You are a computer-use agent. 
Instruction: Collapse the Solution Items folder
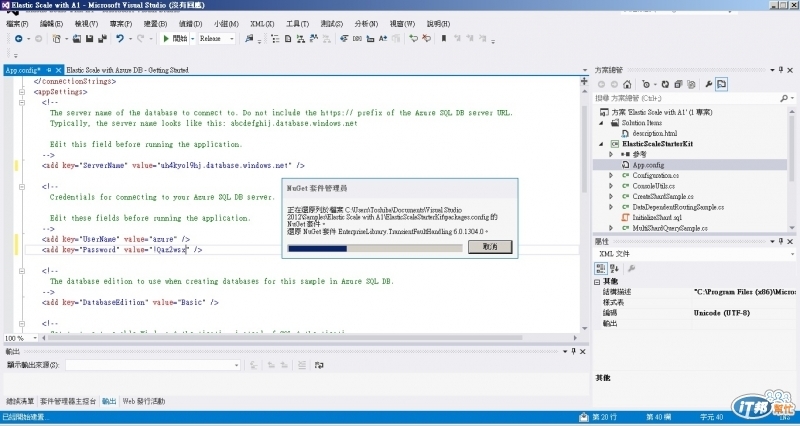[x=601, y=123]
